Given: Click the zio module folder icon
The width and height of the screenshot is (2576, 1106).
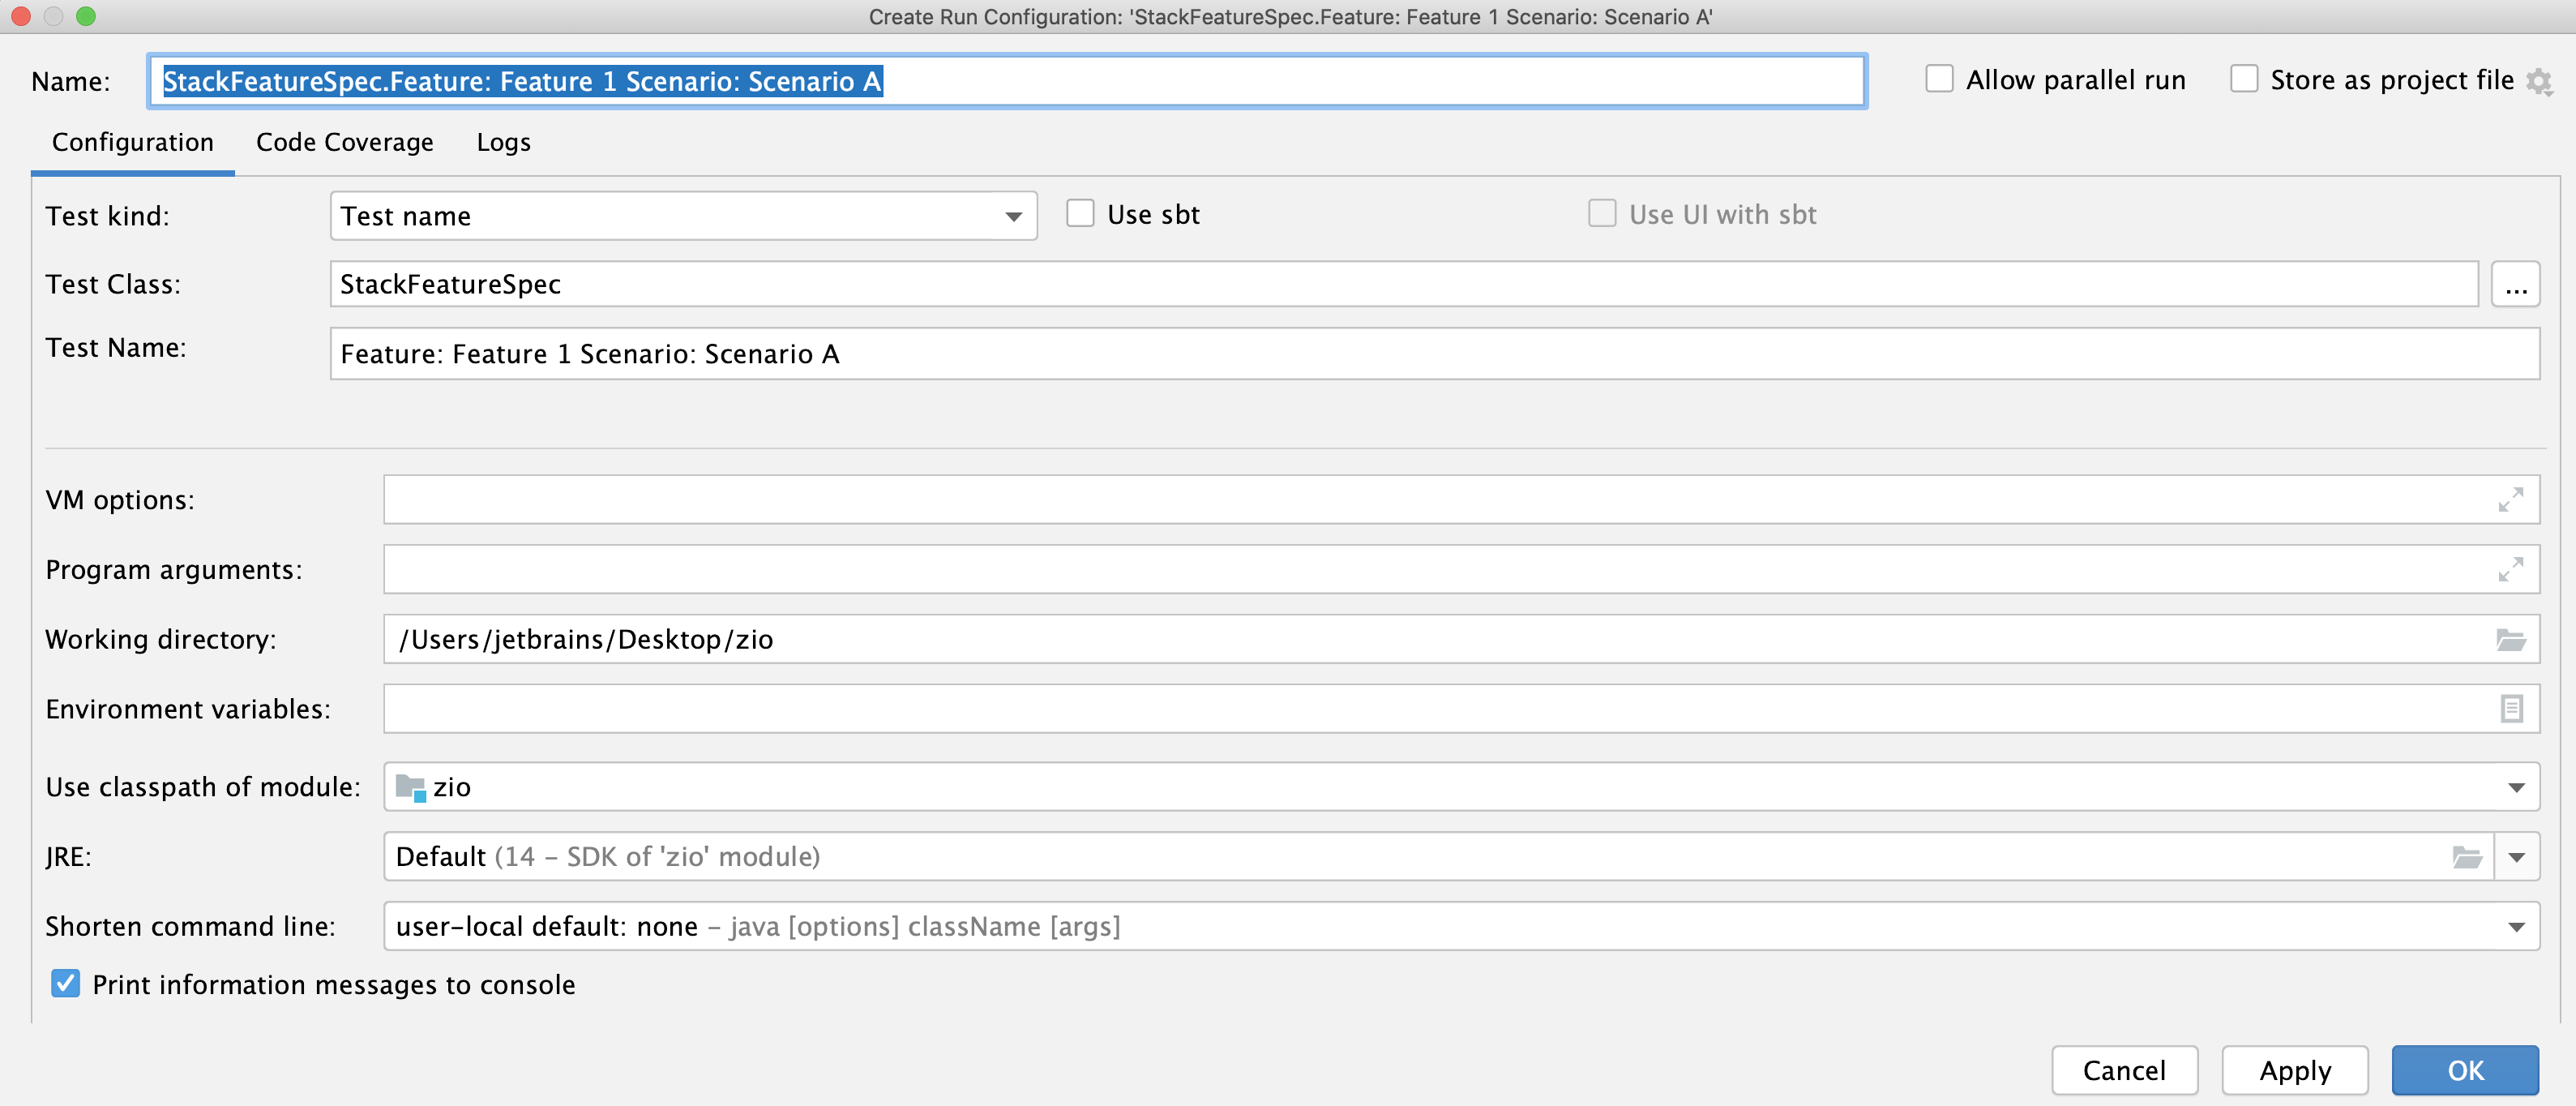Looking at the screenshot, I should click(x=412, y=787).
